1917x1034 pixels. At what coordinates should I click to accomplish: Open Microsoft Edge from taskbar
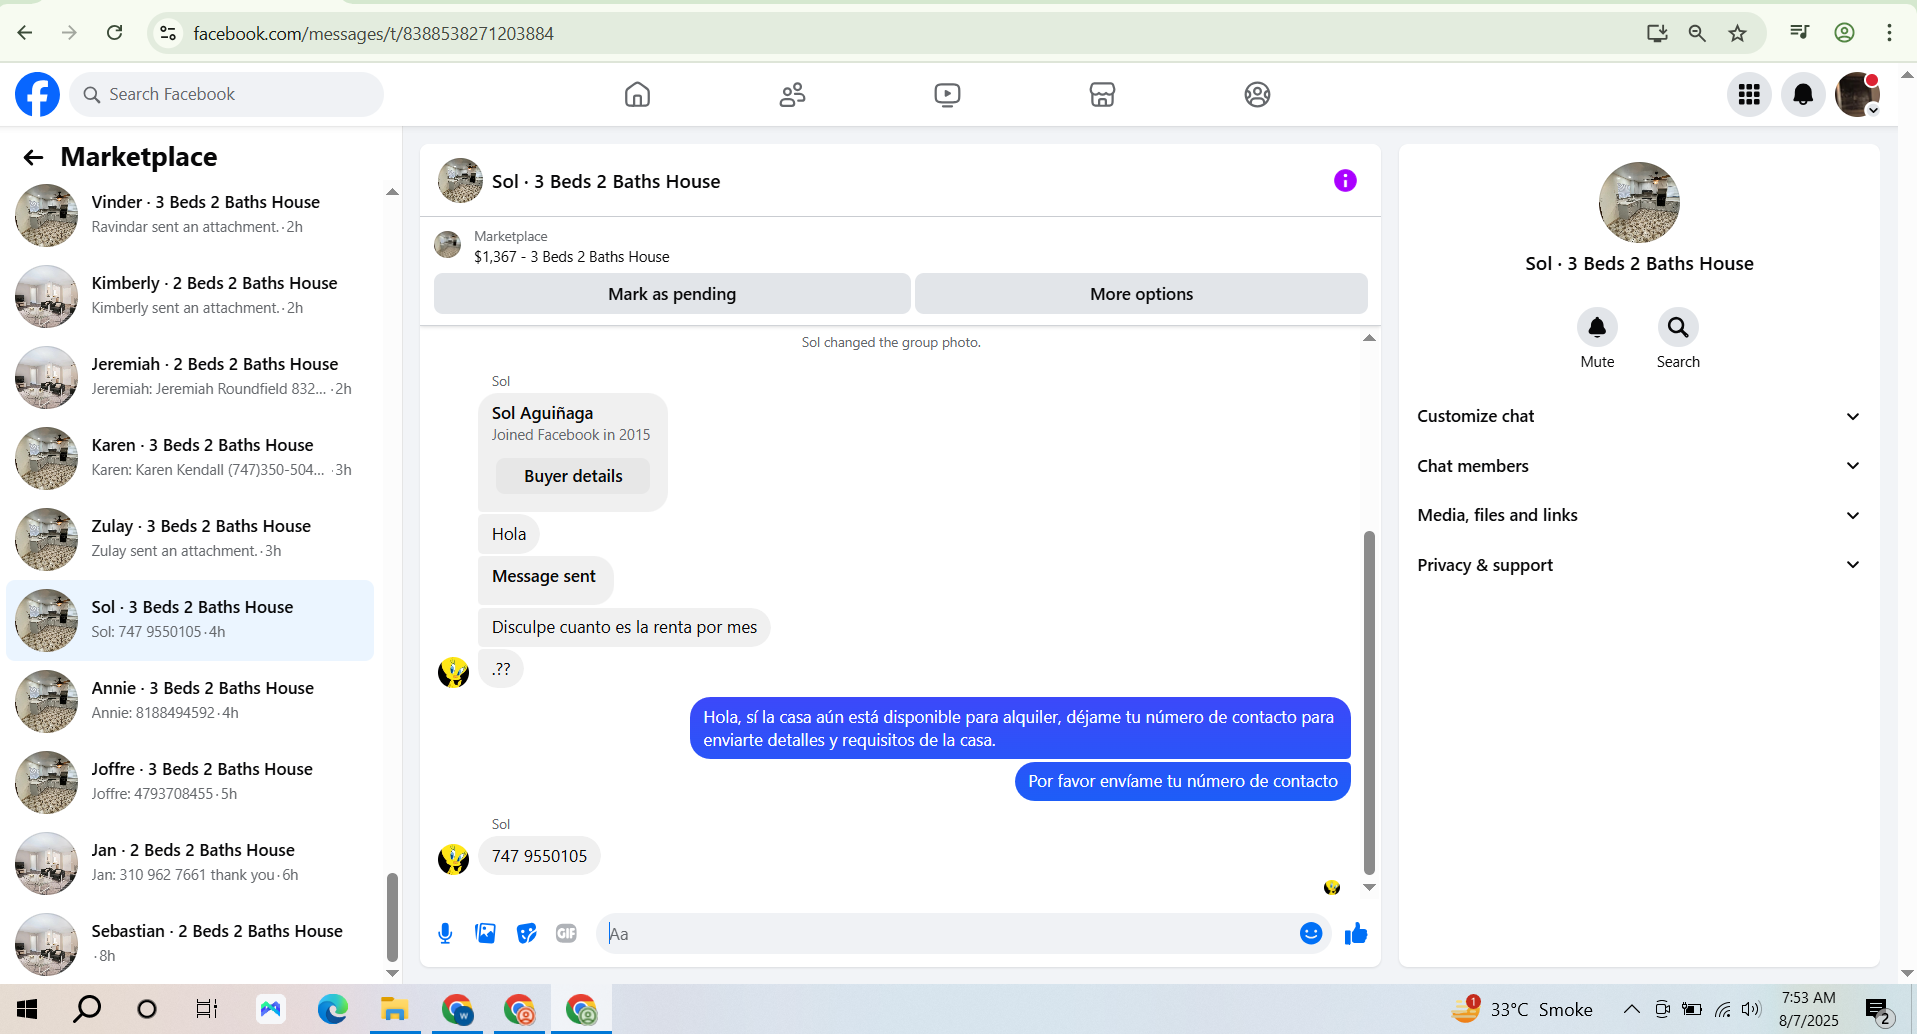coord(332,1009)
